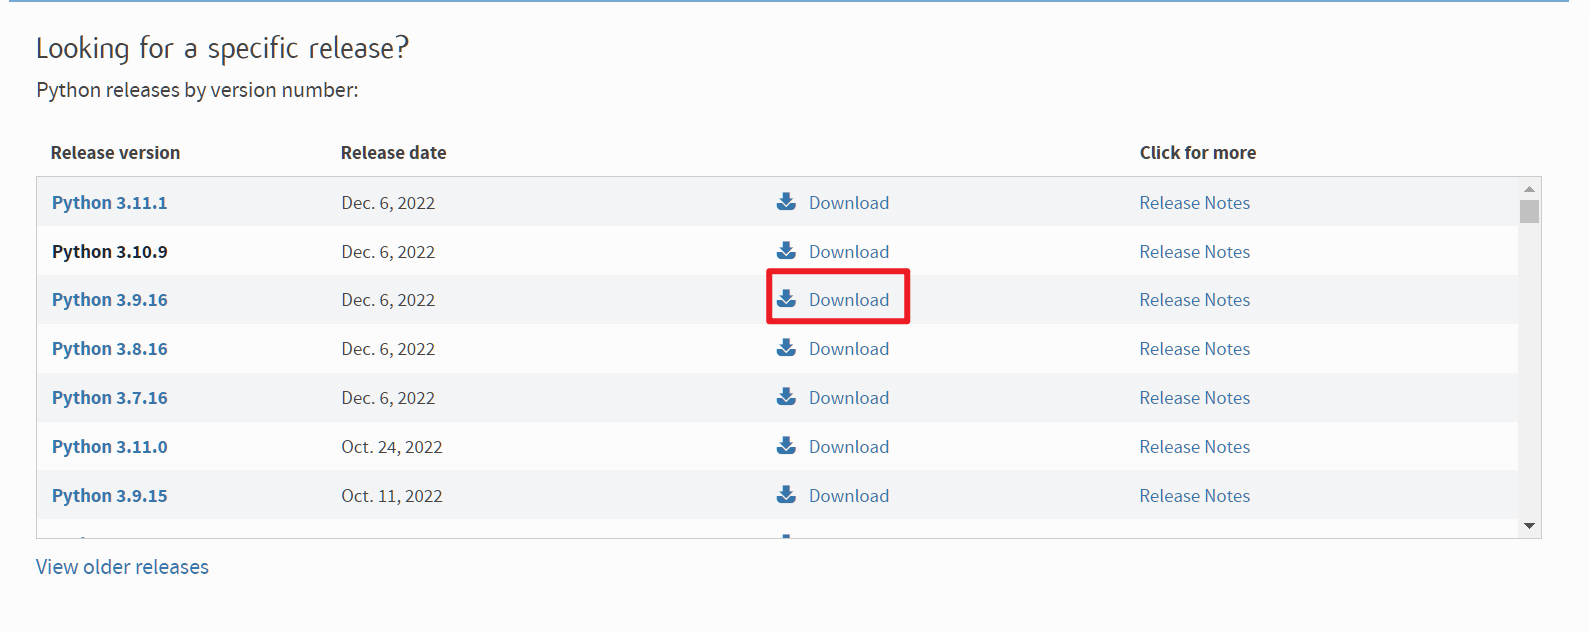The width and height of the screenshot is (1589, 632).
Task: Click the release list scrollbar thumb
Action: (x=1529, y=211)
